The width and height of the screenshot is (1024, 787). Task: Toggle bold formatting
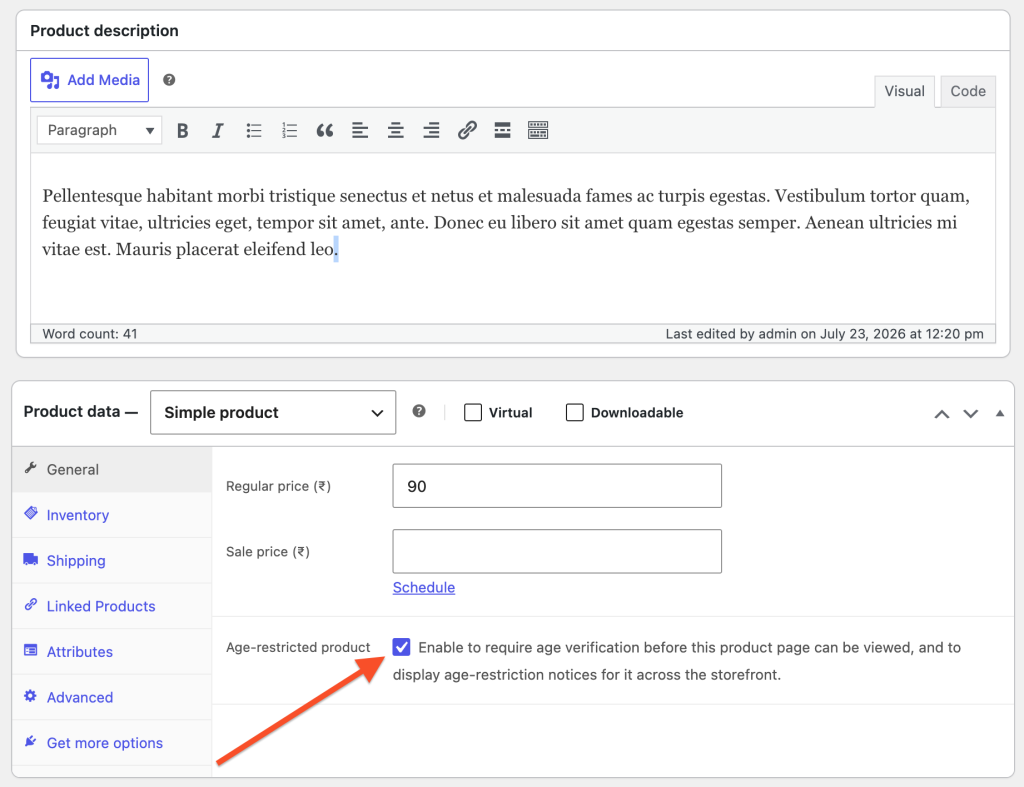(182, 131)
